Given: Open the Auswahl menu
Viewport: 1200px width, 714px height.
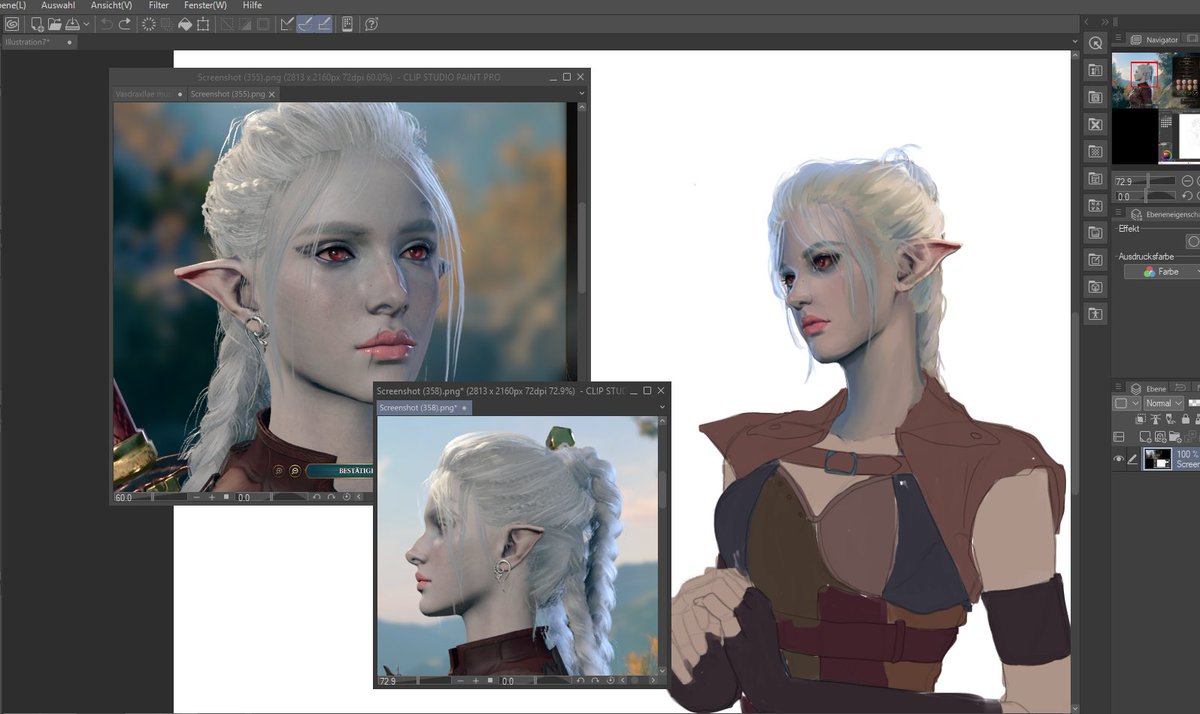Looking at the screenshot, I should pyautogui.click(x=58, y=5).
